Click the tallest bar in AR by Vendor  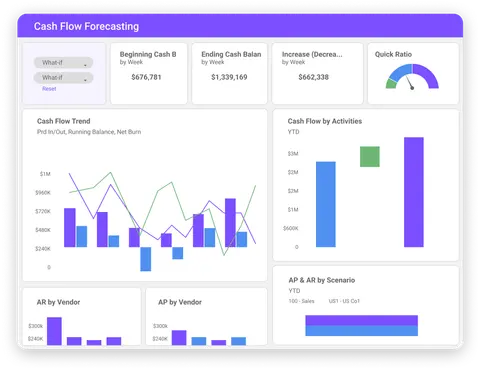tap(54, 331)
